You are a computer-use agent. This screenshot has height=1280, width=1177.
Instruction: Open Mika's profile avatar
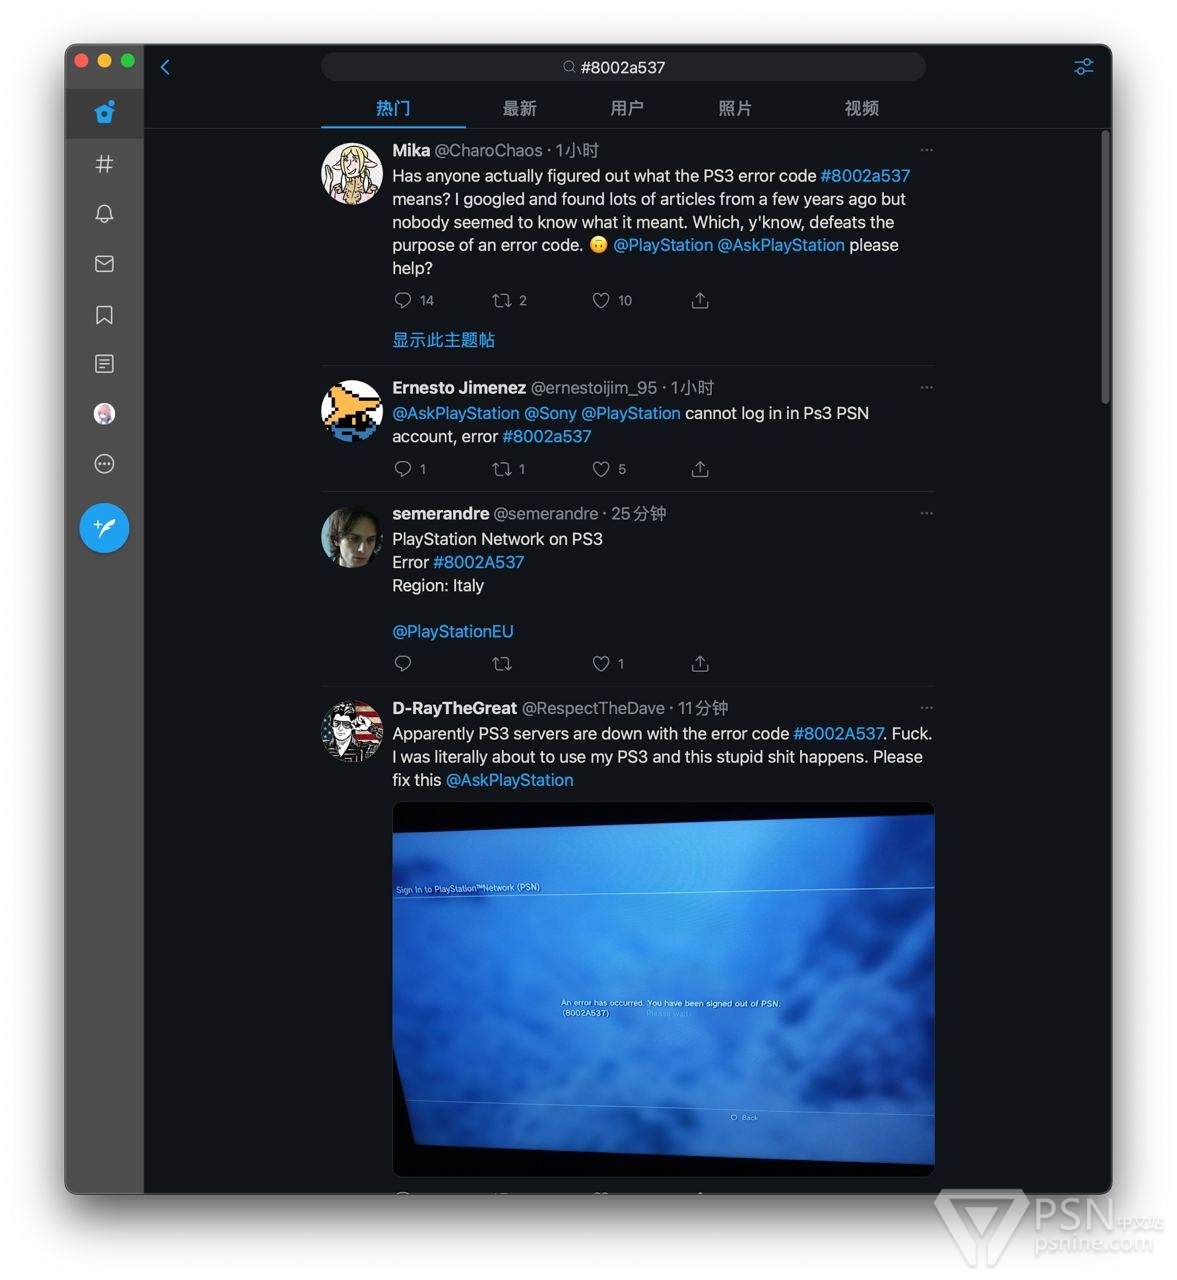(351, 173)
